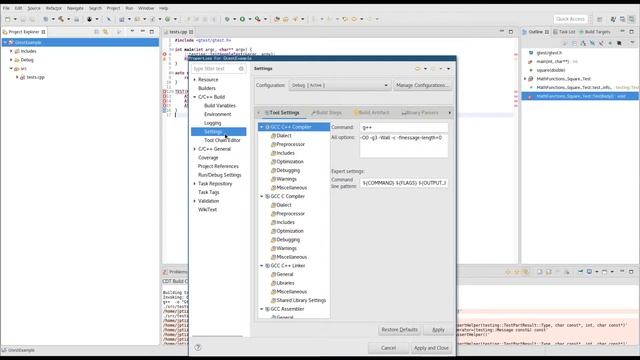Click the Build hammer toolbar icon
This screenshot has width=640, height=360.
click(61, 19)
